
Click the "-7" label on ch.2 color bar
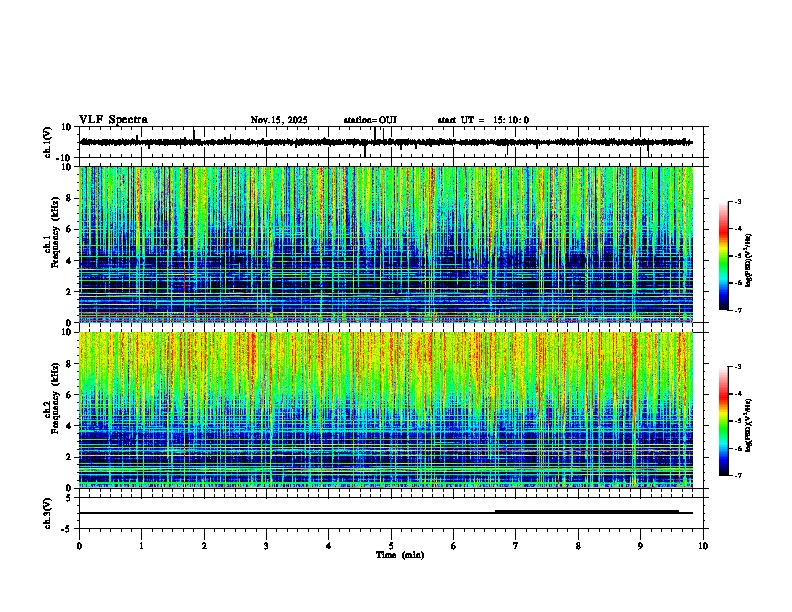click(x=737, y=475)
